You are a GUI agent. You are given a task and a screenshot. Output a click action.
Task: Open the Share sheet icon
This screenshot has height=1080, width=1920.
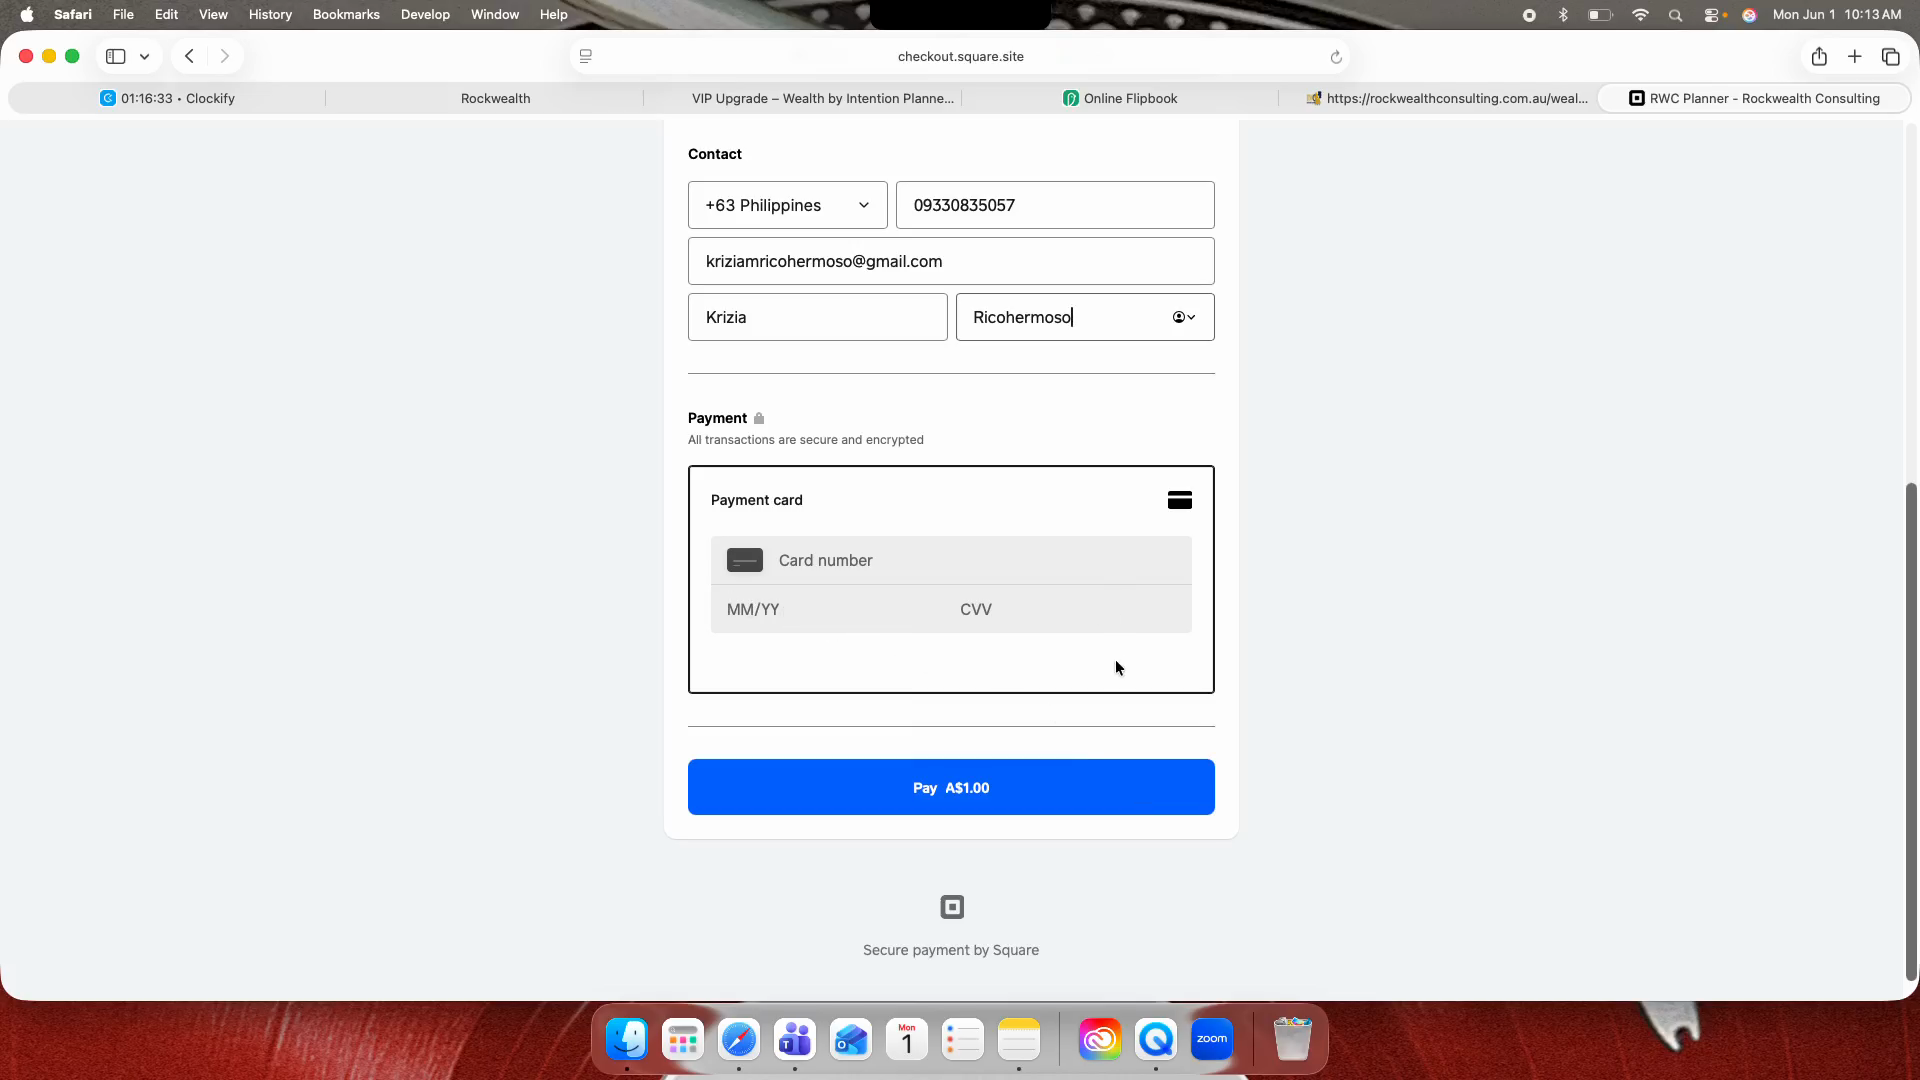(x=1819, y=56)
